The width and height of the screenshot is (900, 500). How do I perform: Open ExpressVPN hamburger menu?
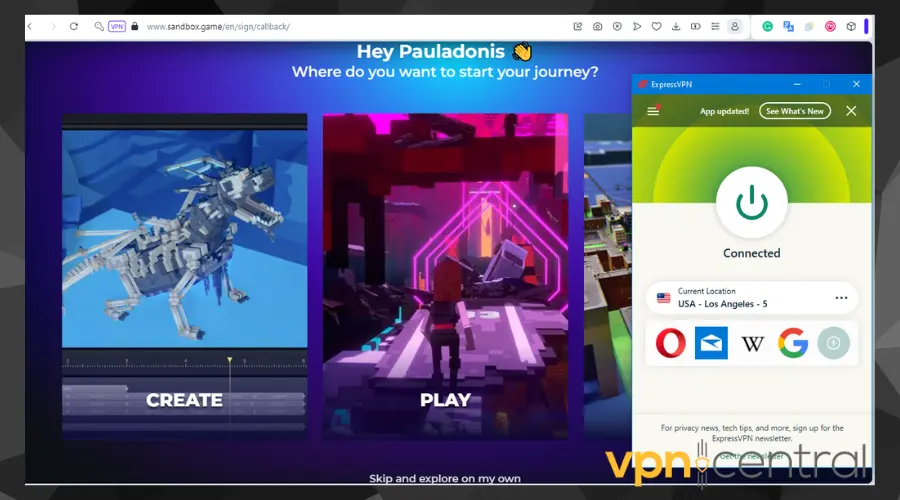pyautogui.click(x=653, y=111)
